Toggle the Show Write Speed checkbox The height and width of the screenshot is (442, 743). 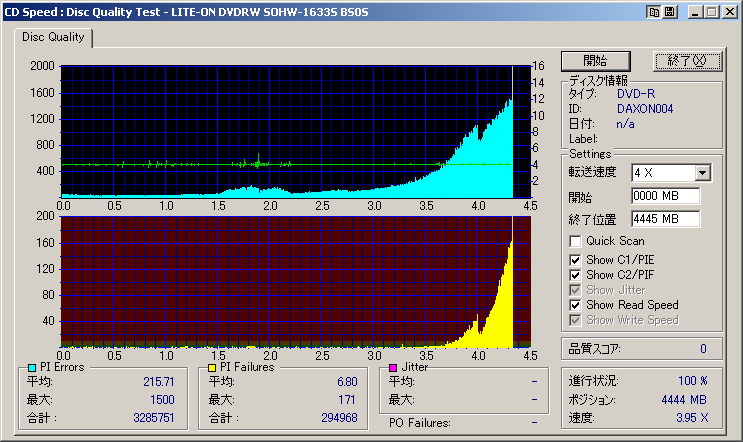click(x=575, y=320)
